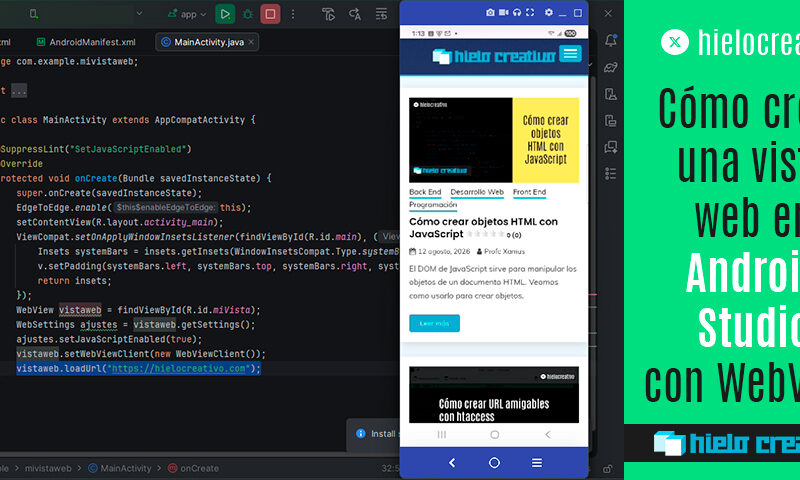Click the read-only lock icon in status bar
Screen dimensions: 800x480
(x=608, y=469)
